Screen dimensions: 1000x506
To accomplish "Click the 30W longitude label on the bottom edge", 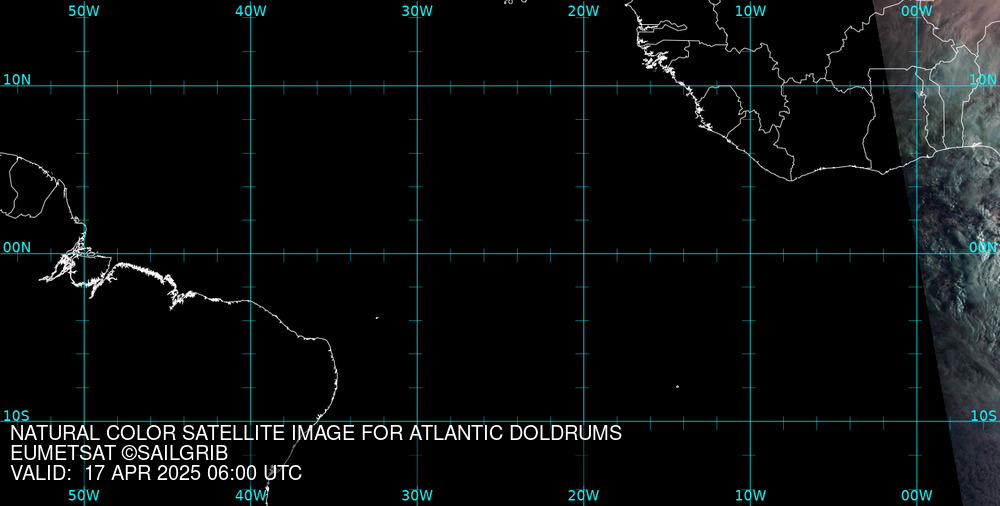I will 417,496.
